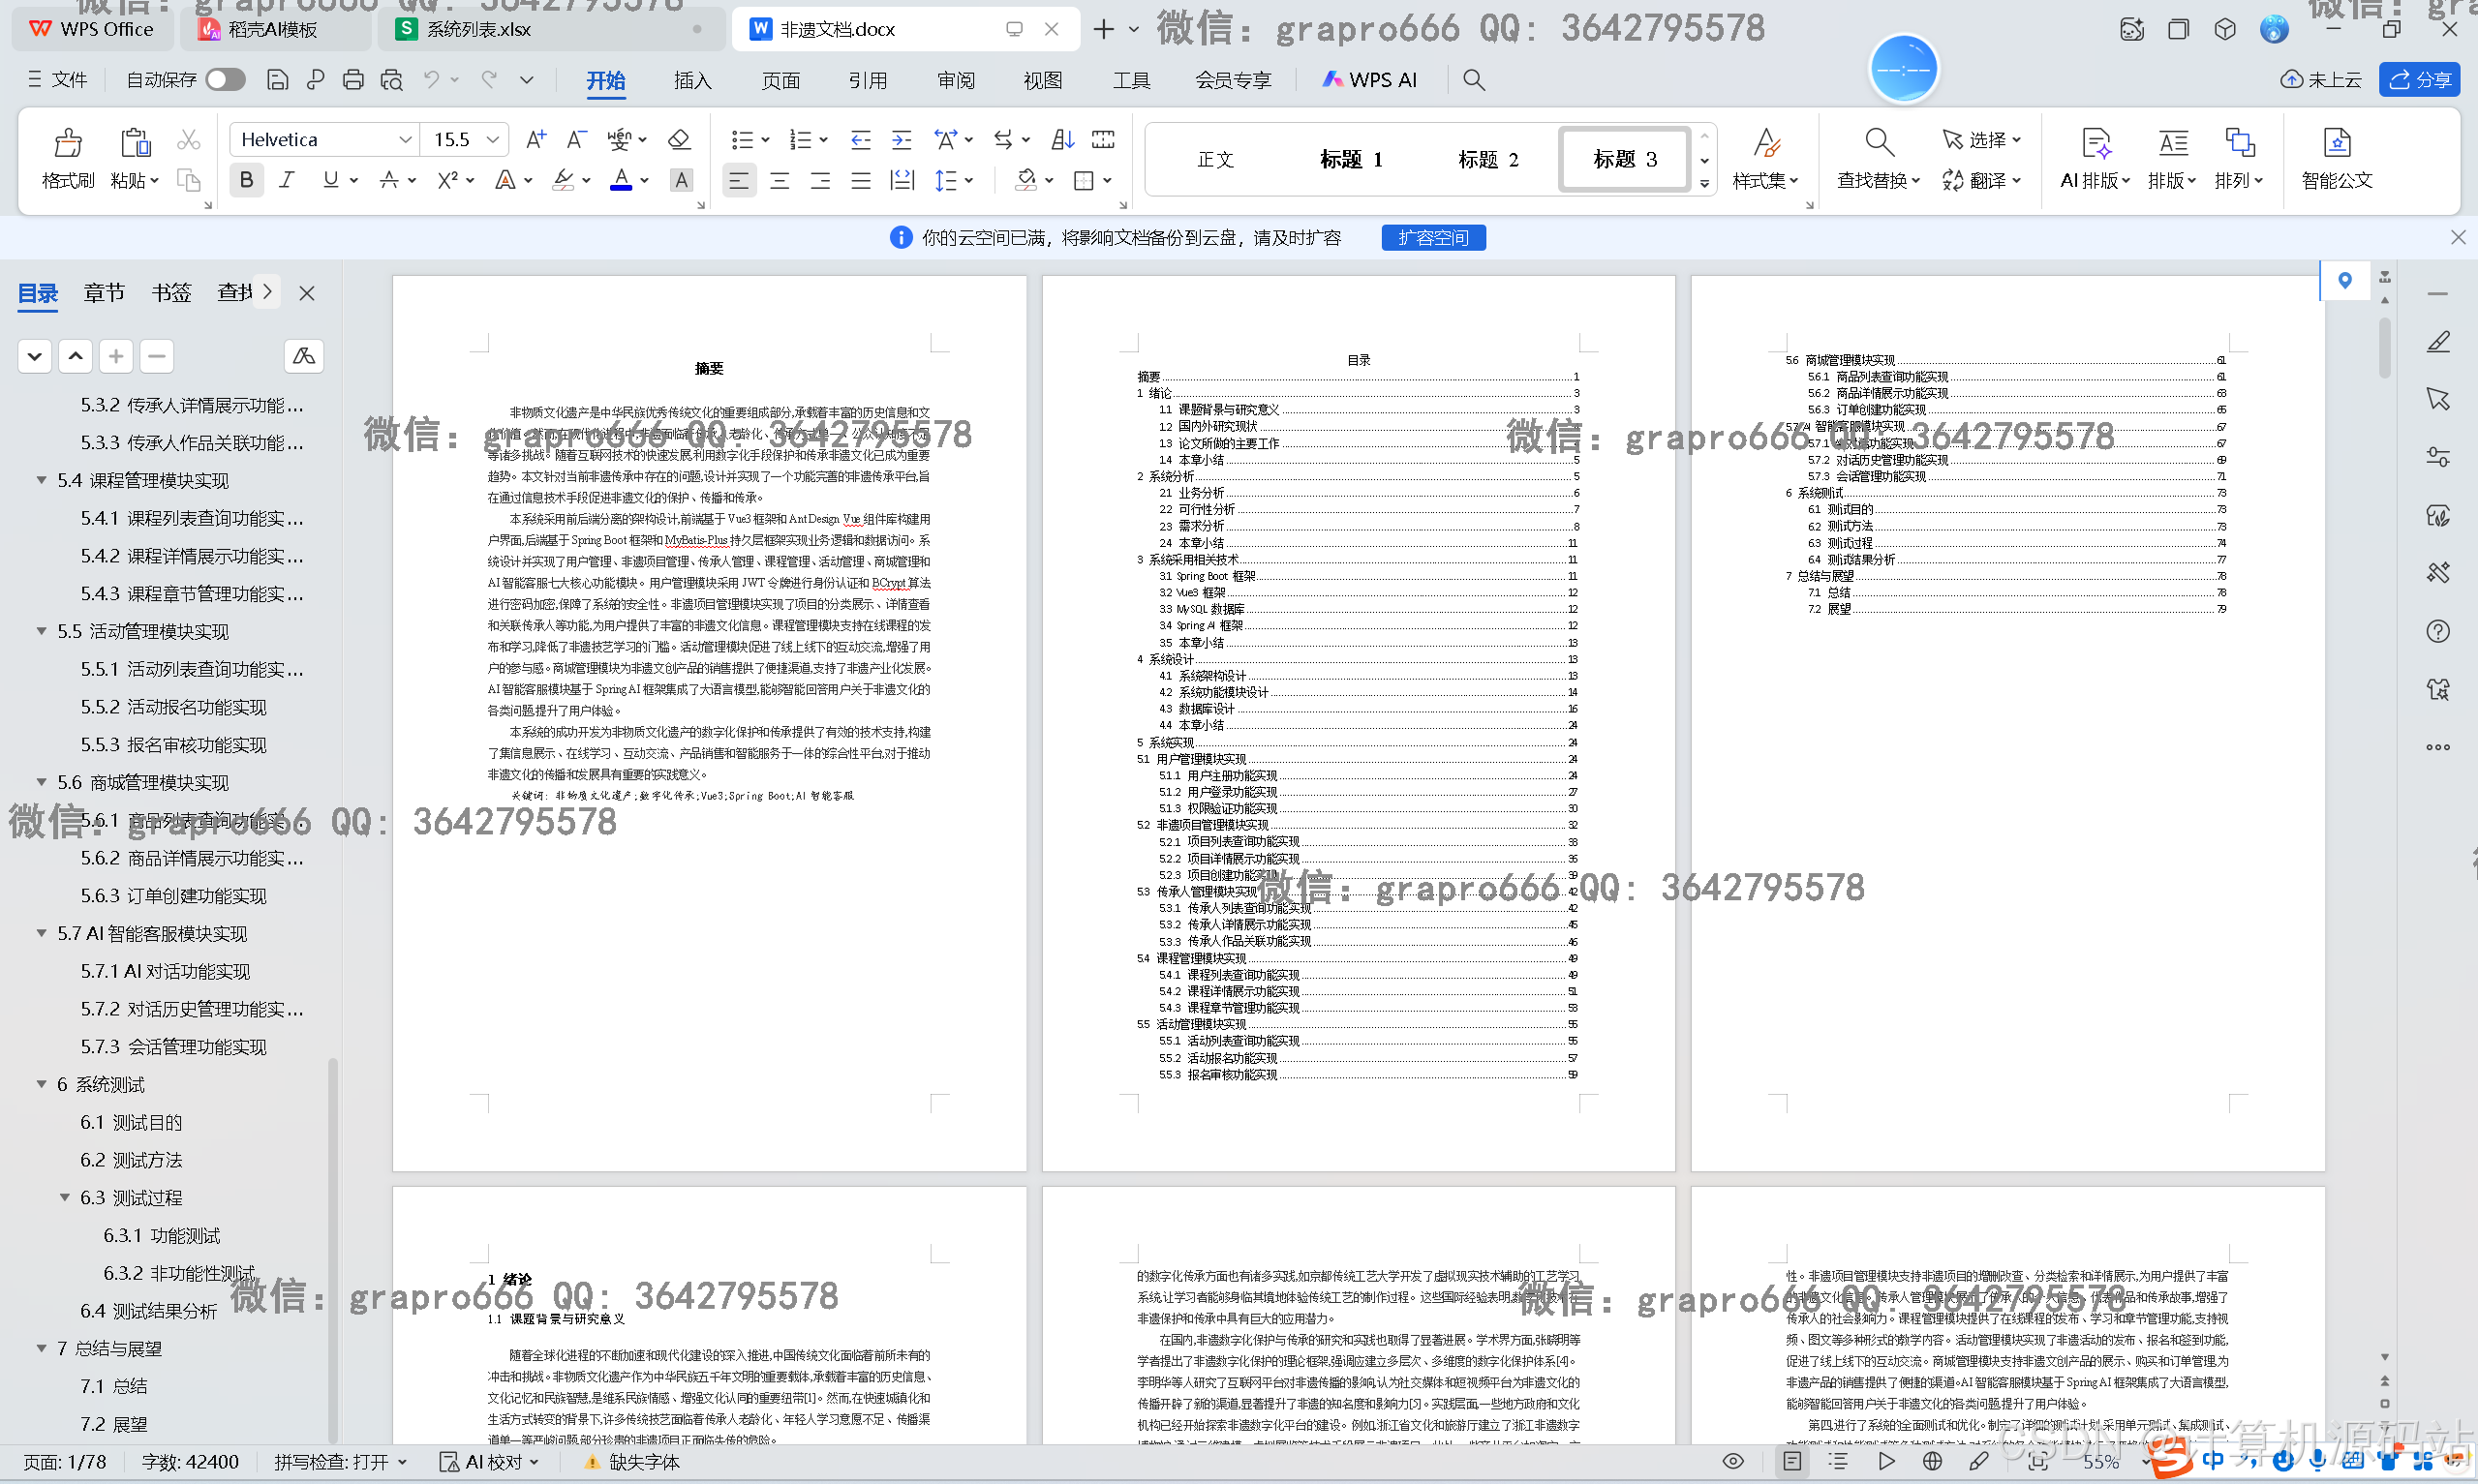Open print preview from quick toolbar

point(391,80)
